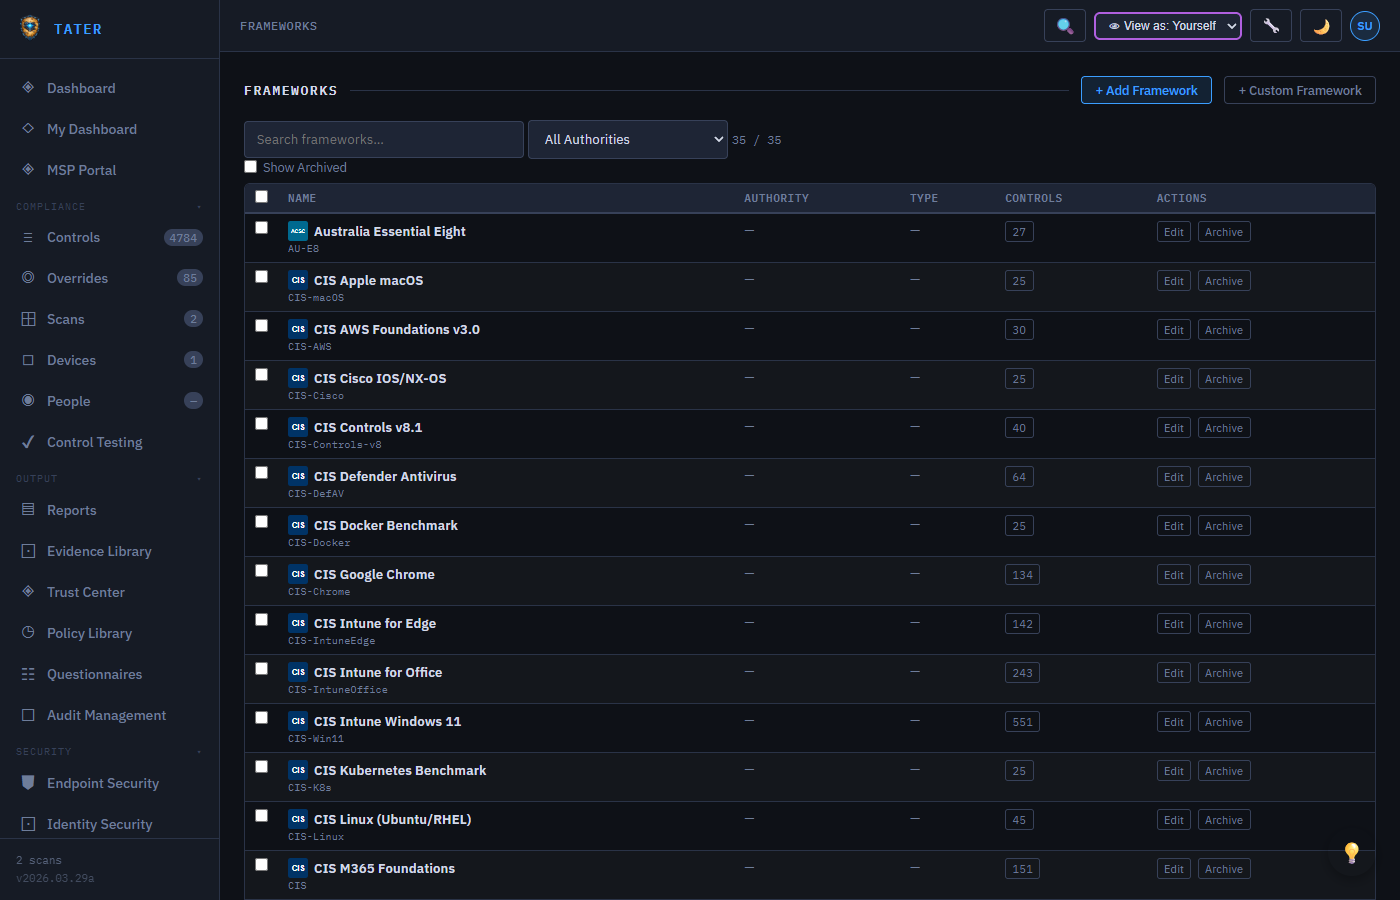Open the All Authorities dropdown
The height and width of the screenshot is (900, 1400).
point(628,139)
